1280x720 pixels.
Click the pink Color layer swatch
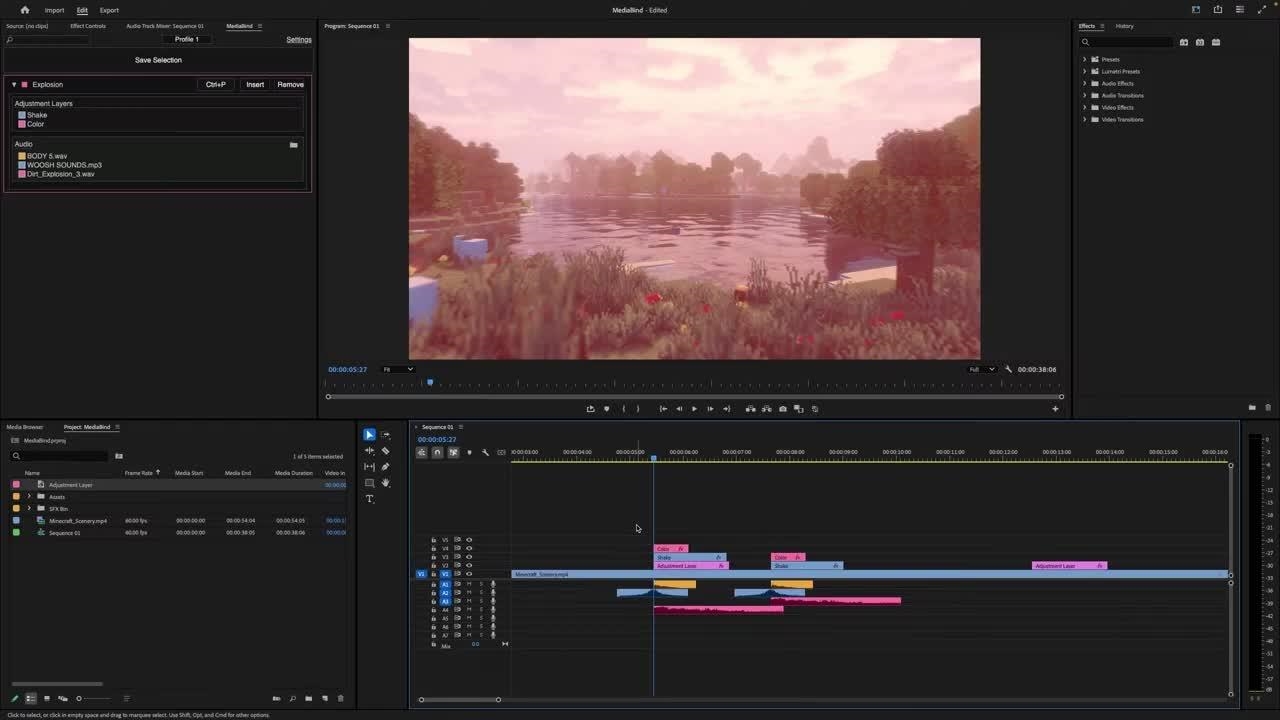(x=22, y=124)
